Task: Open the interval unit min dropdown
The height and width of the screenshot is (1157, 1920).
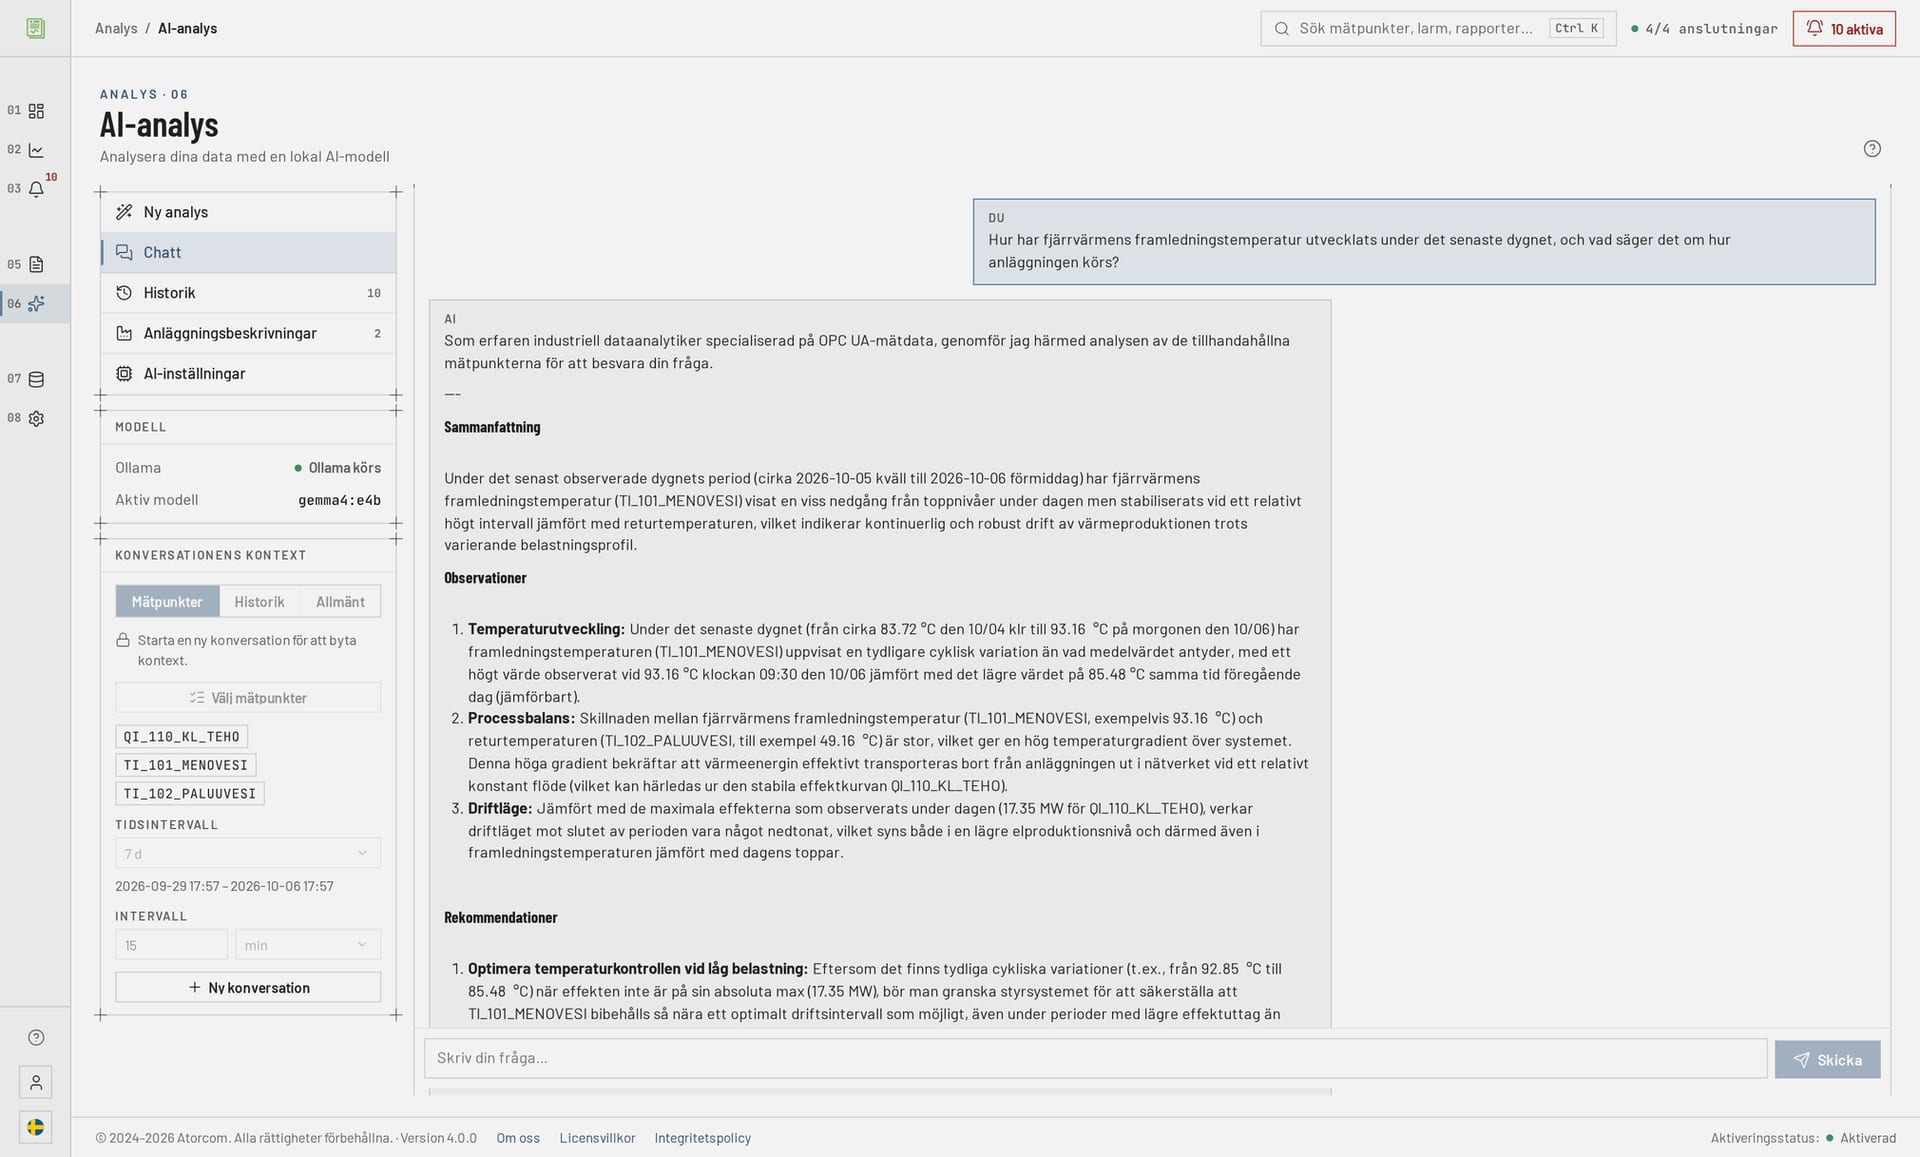Action: point(307,945)
